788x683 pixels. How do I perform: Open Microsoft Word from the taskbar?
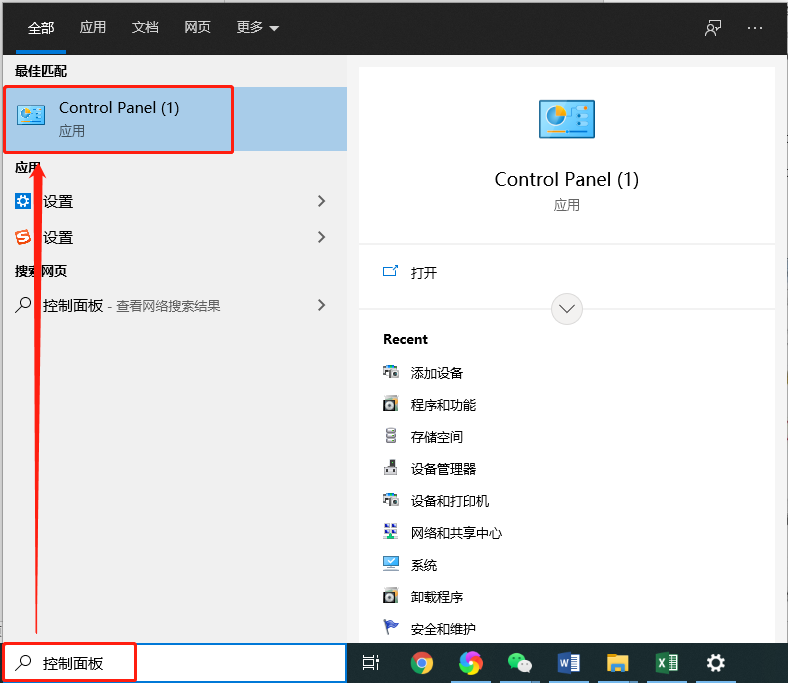coord(568,663)
